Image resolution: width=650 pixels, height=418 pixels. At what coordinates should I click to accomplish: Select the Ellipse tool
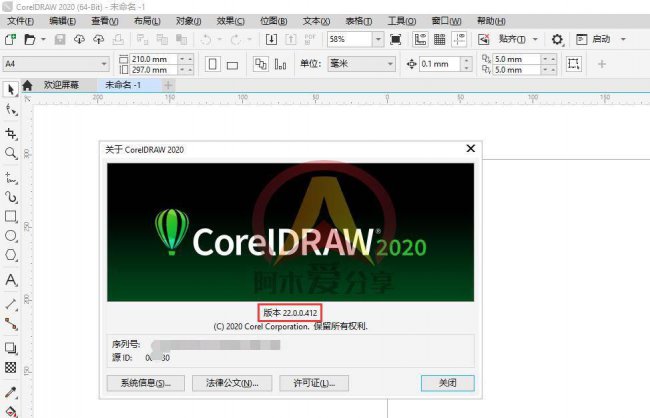pos(11,236)
